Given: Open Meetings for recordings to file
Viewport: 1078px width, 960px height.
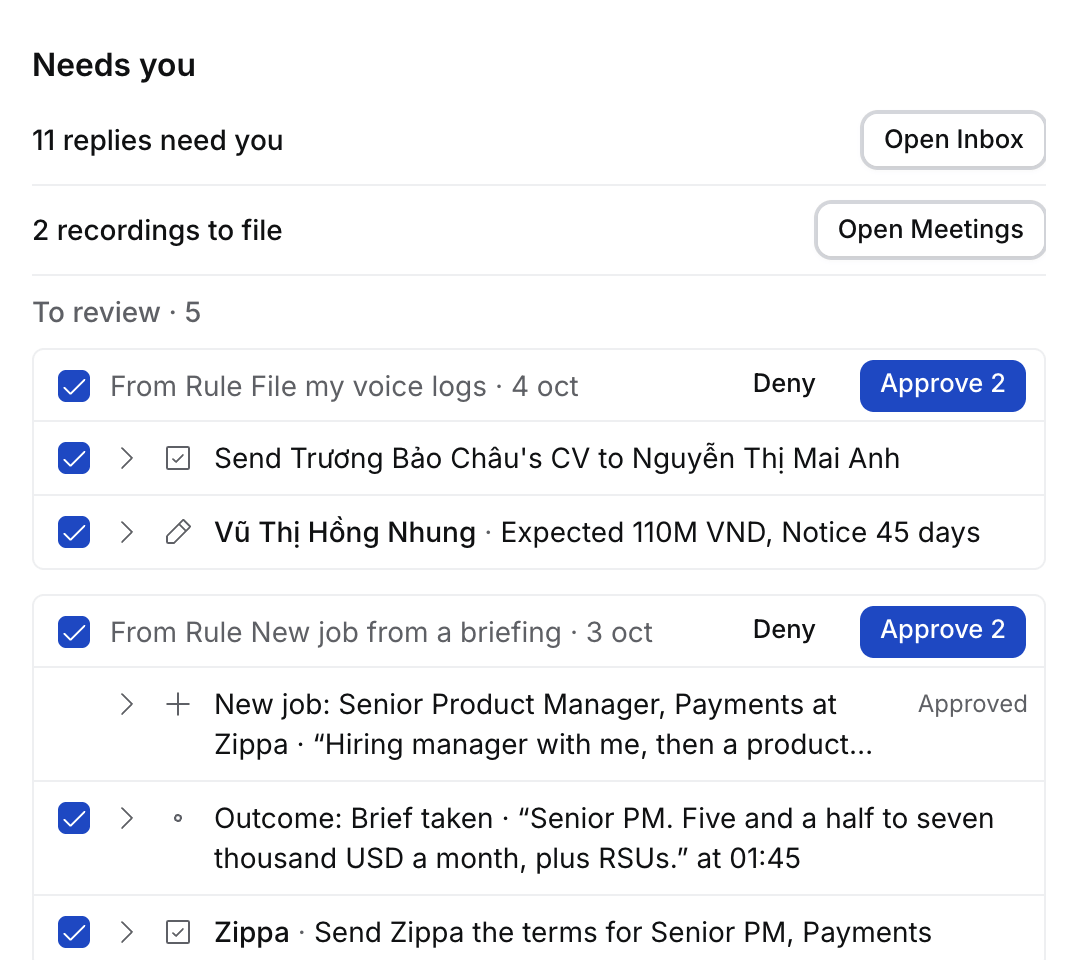Looking at the screenshot, I should coord(930,230).
